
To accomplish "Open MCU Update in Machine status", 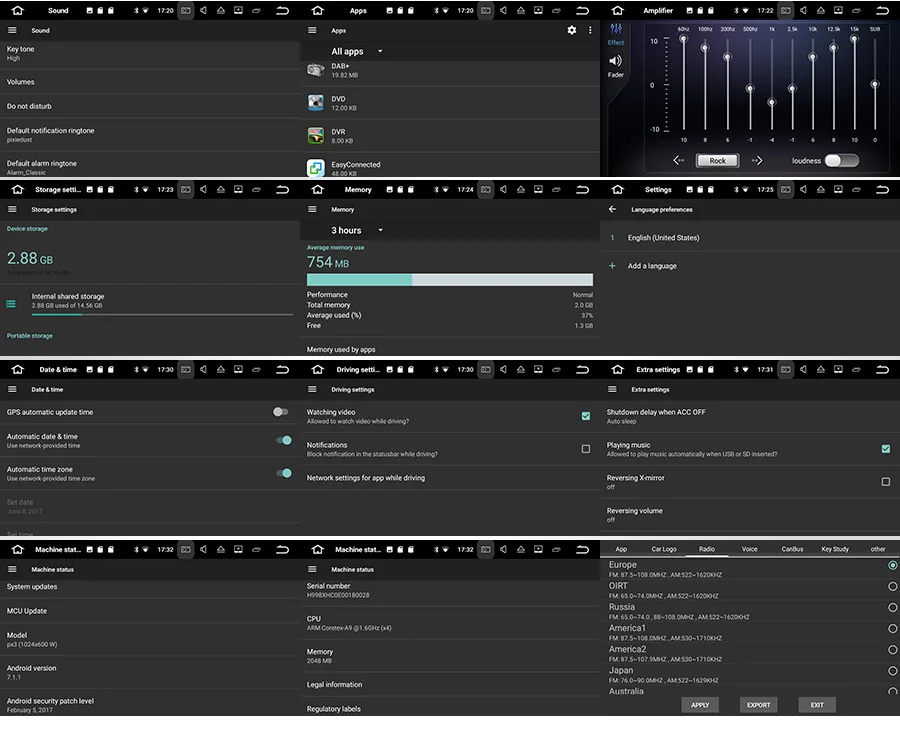I will click(x=150, y=611).
